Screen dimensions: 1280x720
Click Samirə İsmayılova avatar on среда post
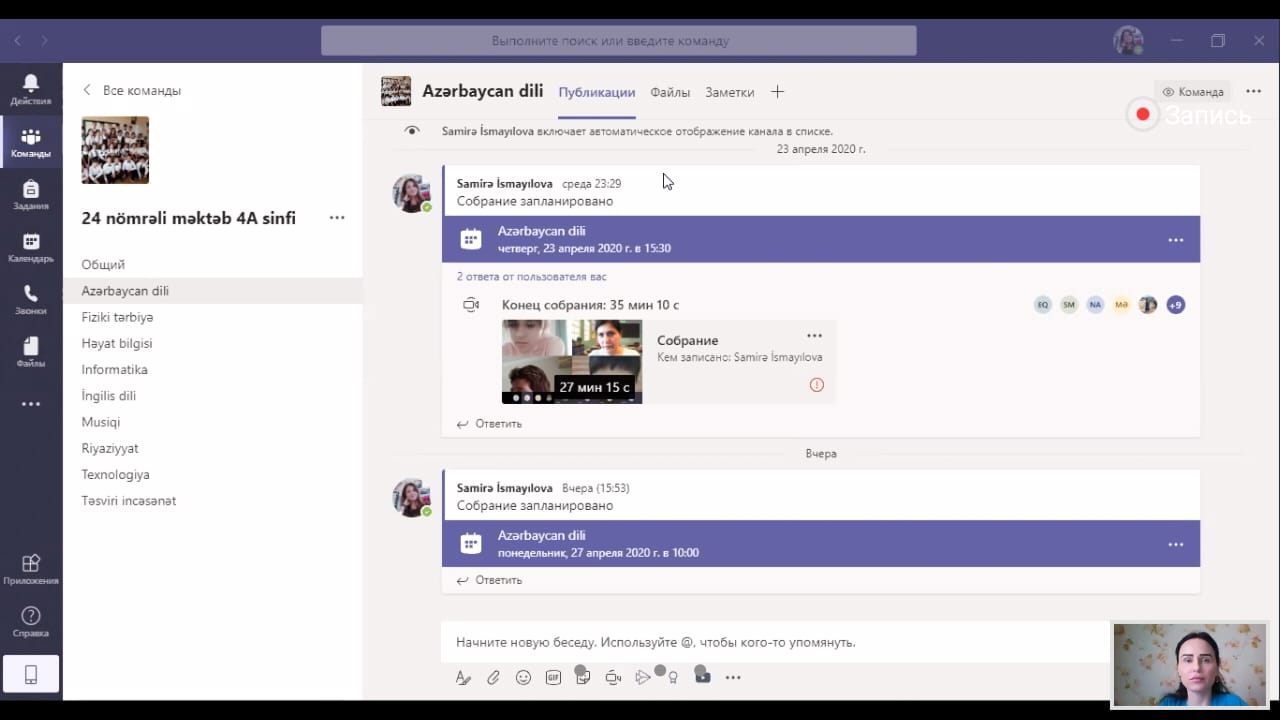411,193
